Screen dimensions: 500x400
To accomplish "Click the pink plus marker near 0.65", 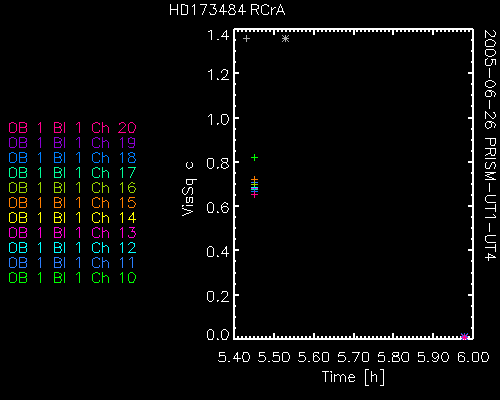I will click(x=254, y=195).
